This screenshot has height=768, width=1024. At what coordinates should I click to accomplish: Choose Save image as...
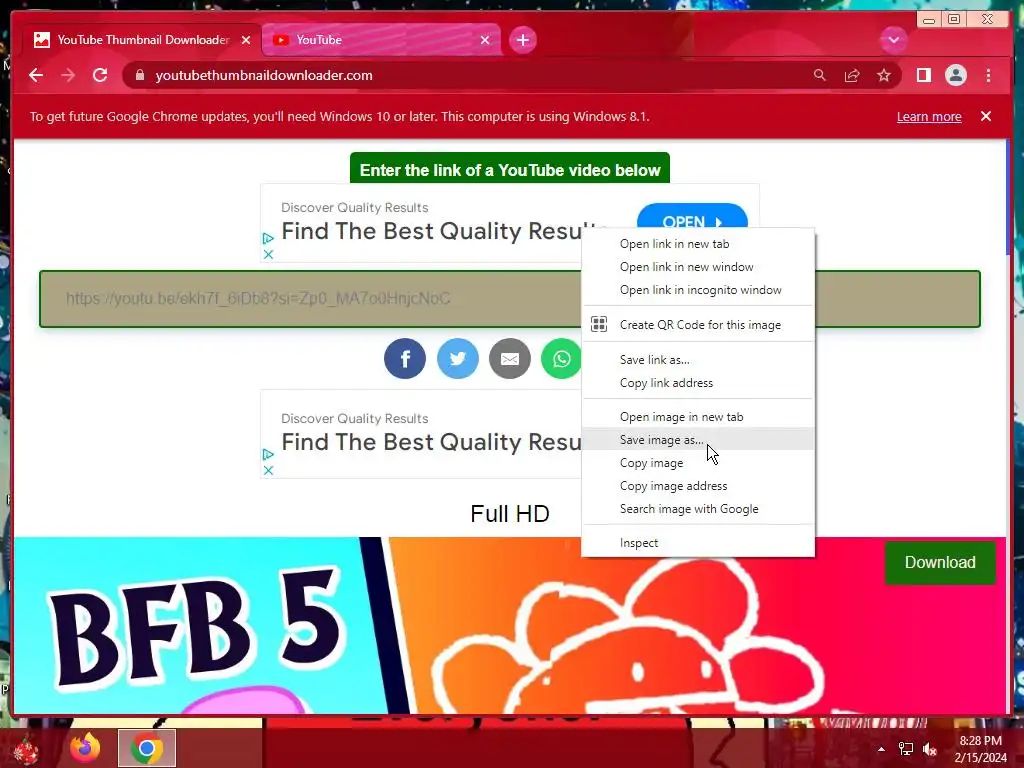pyautogui.click(x=697, y=440)
